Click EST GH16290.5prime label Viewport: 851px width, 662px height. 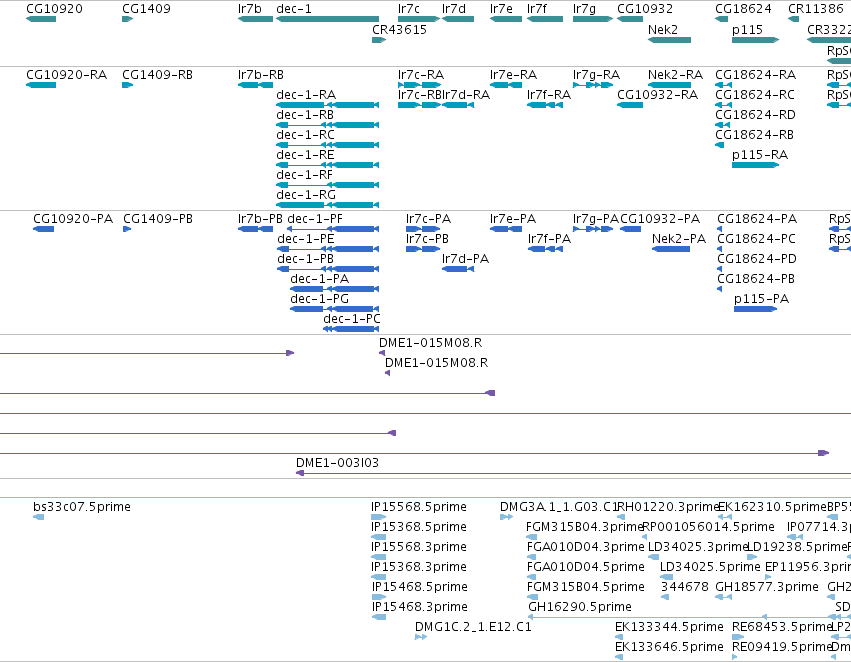tap(580, 607)
